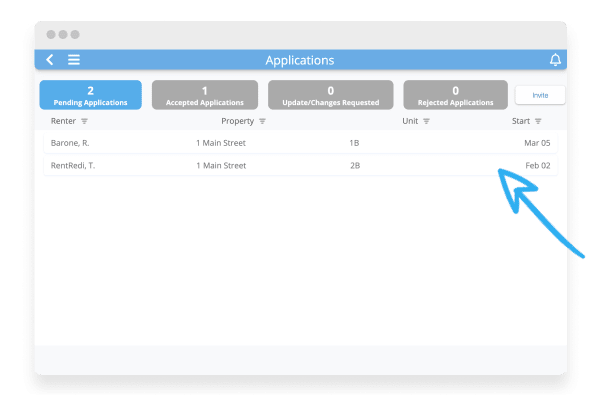This screenshot has width=601, height=395.
Task: Open the Barone, R. application
Action: pos(300,143)
